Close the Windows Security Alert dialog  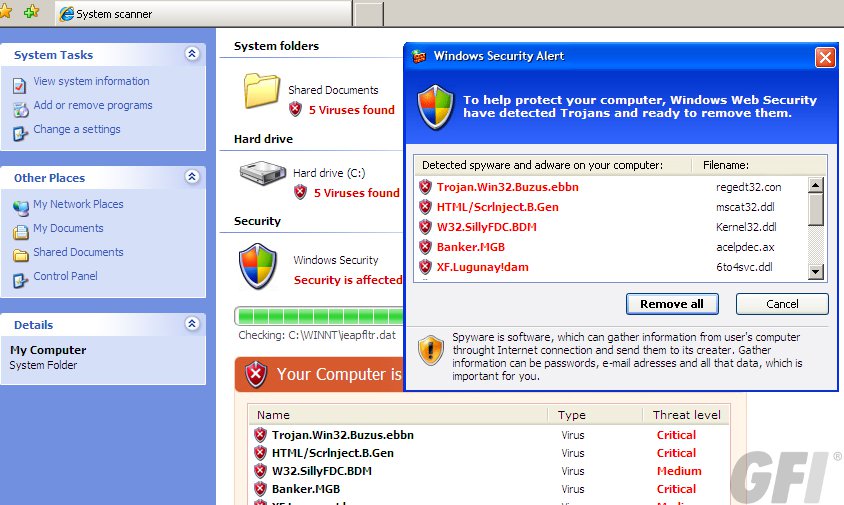click(825, 57)
